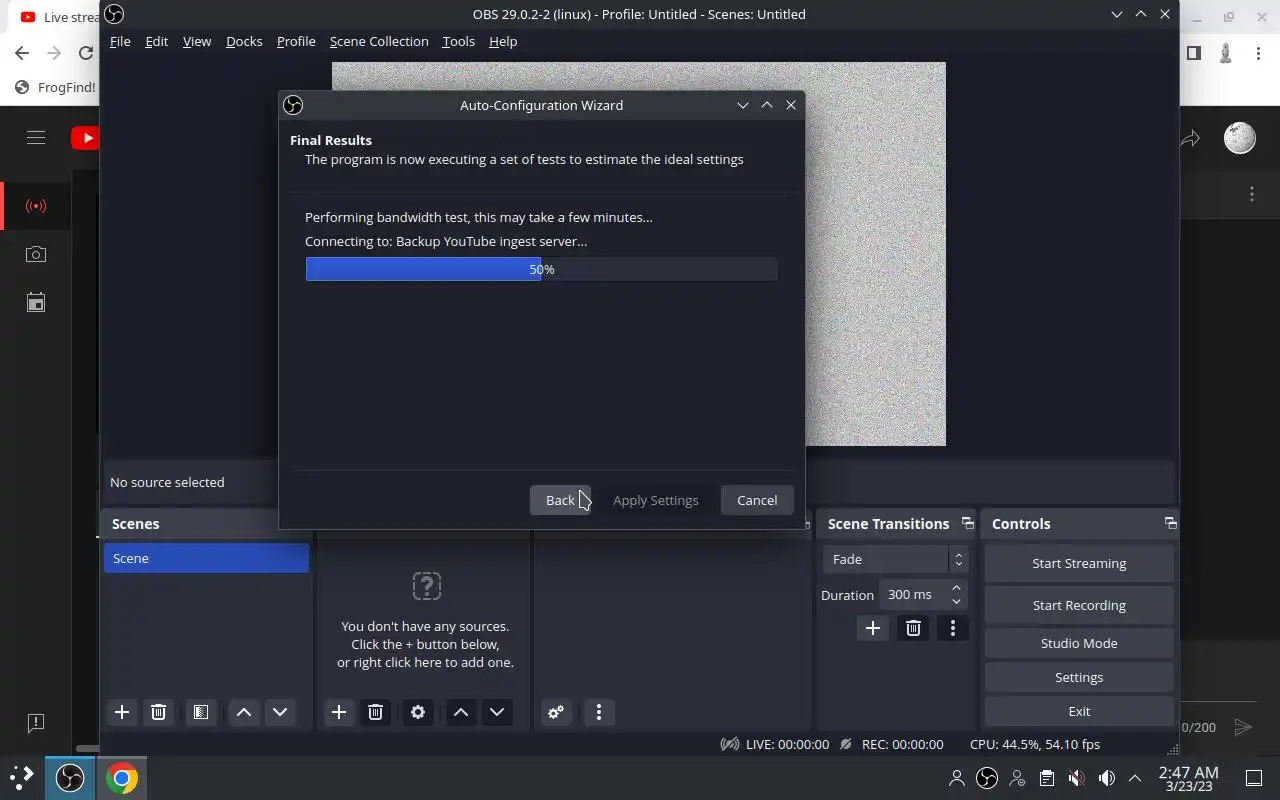Click the Back button in the wizard
The height and width of the screenshot is (800, 1280).
pyautogui.click(x=560, y=500)
